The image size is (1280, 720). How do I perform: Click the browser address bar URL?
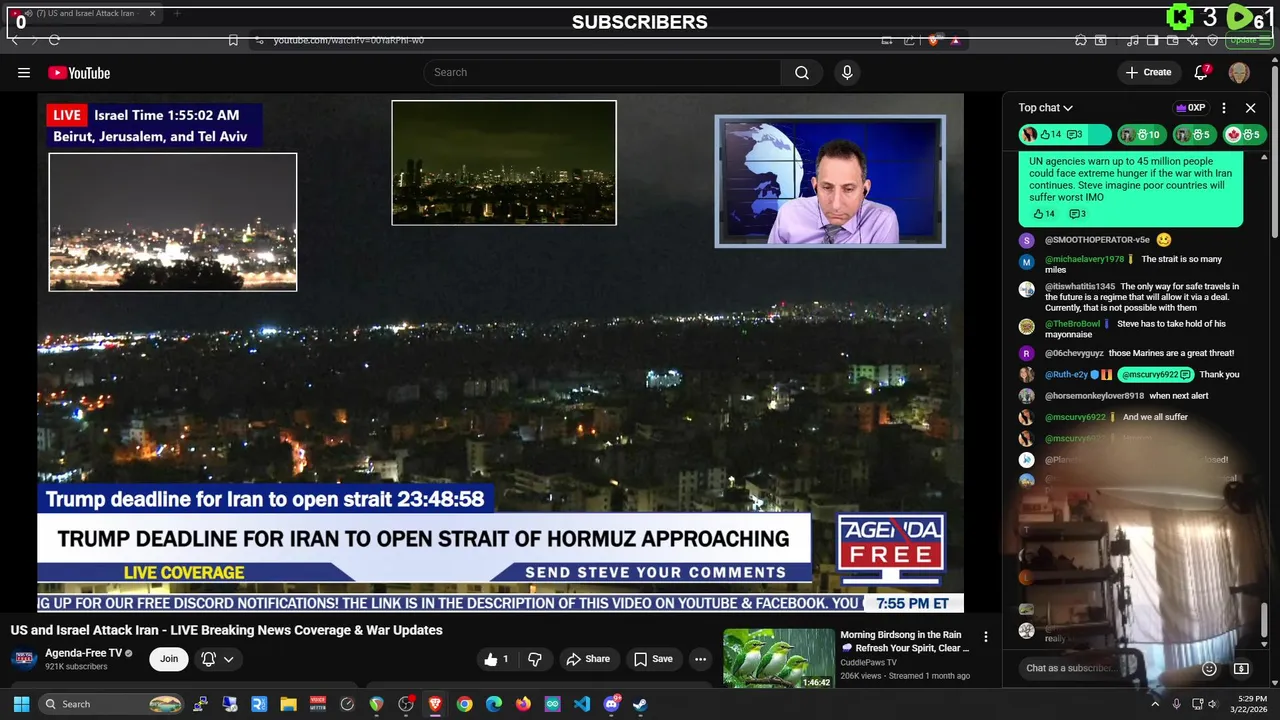click(349, 40)
